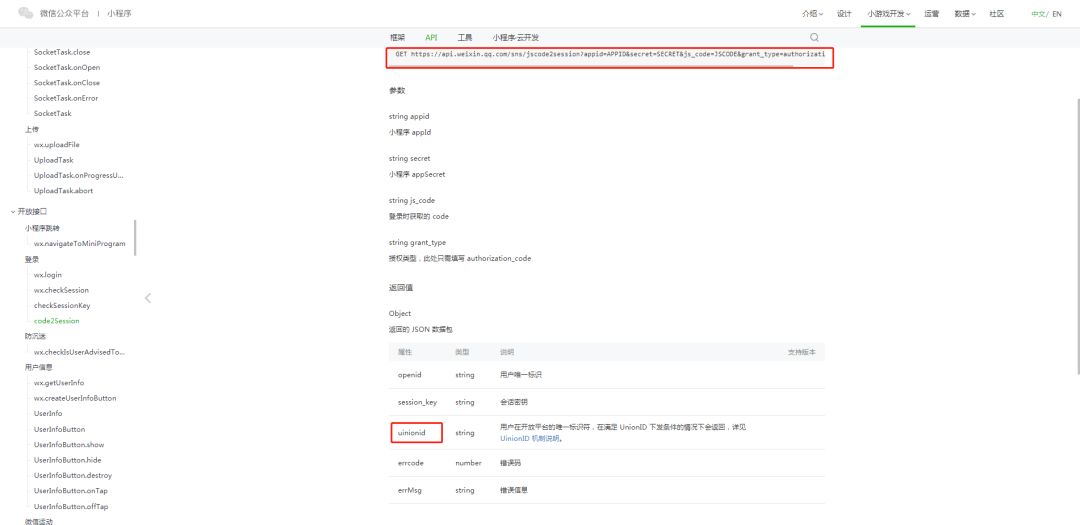1080x525 pixels.
Task: Open the search magnifier icon
Action: click(814, 37)
